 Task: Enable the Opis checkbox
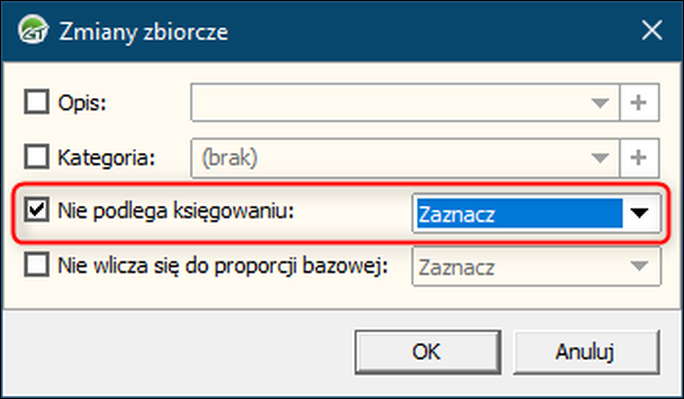pyautogui.click(x=37, y=102)
